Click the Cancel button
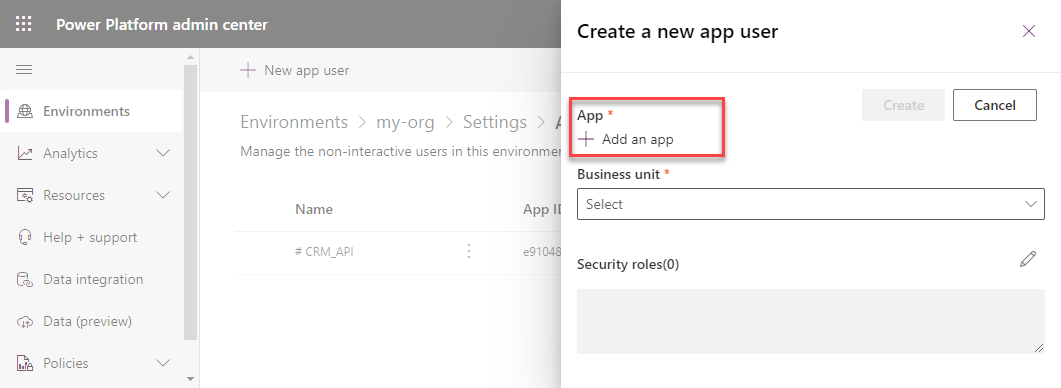 point(995,105)
